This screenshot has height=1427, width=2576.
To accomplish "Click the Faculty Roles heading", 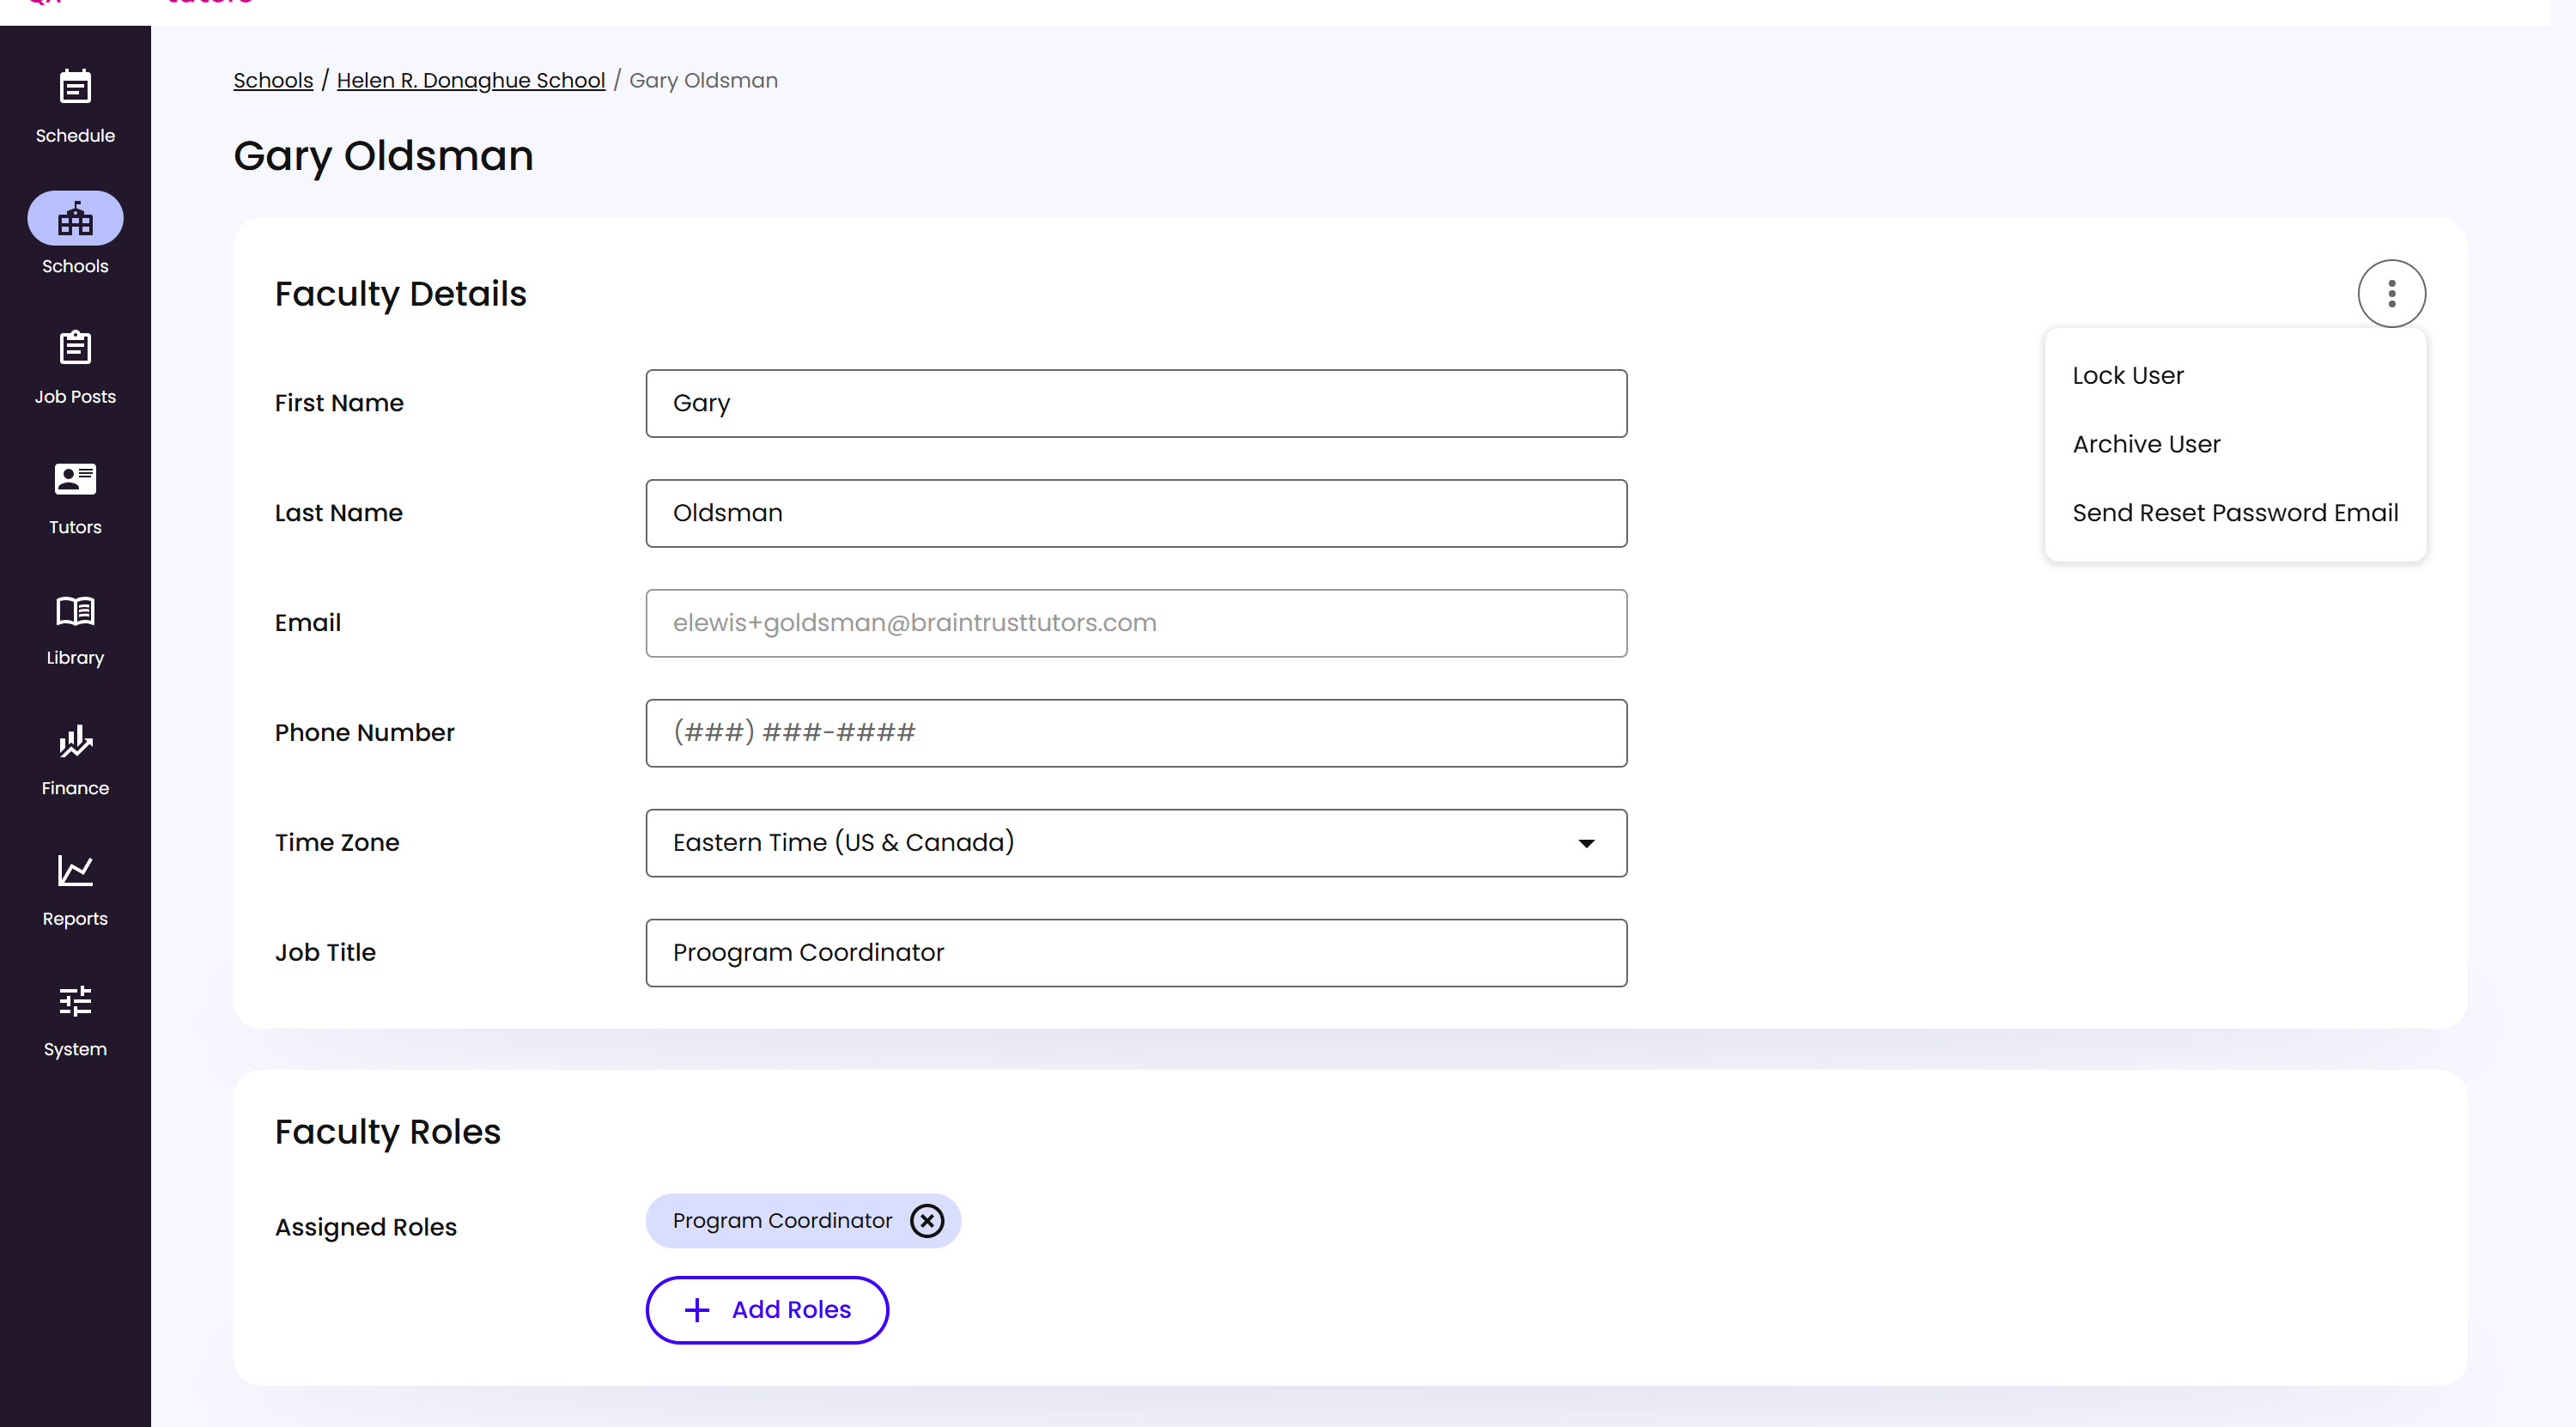I will (x=388, y=1131).
